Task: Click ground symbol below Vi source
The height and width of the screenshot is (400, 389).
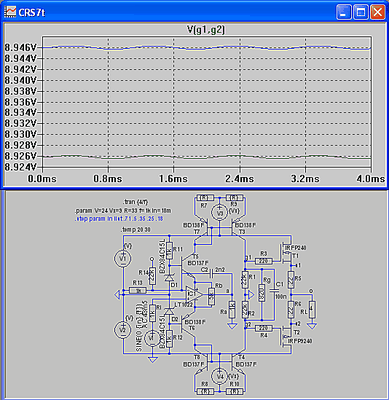Action: coord(153,359)
